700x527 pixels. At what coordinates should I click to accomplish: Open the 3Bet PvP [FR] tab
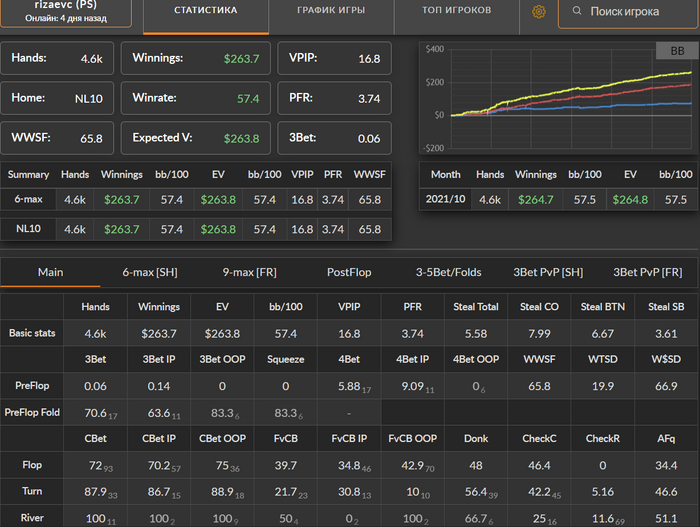(648, 272)
